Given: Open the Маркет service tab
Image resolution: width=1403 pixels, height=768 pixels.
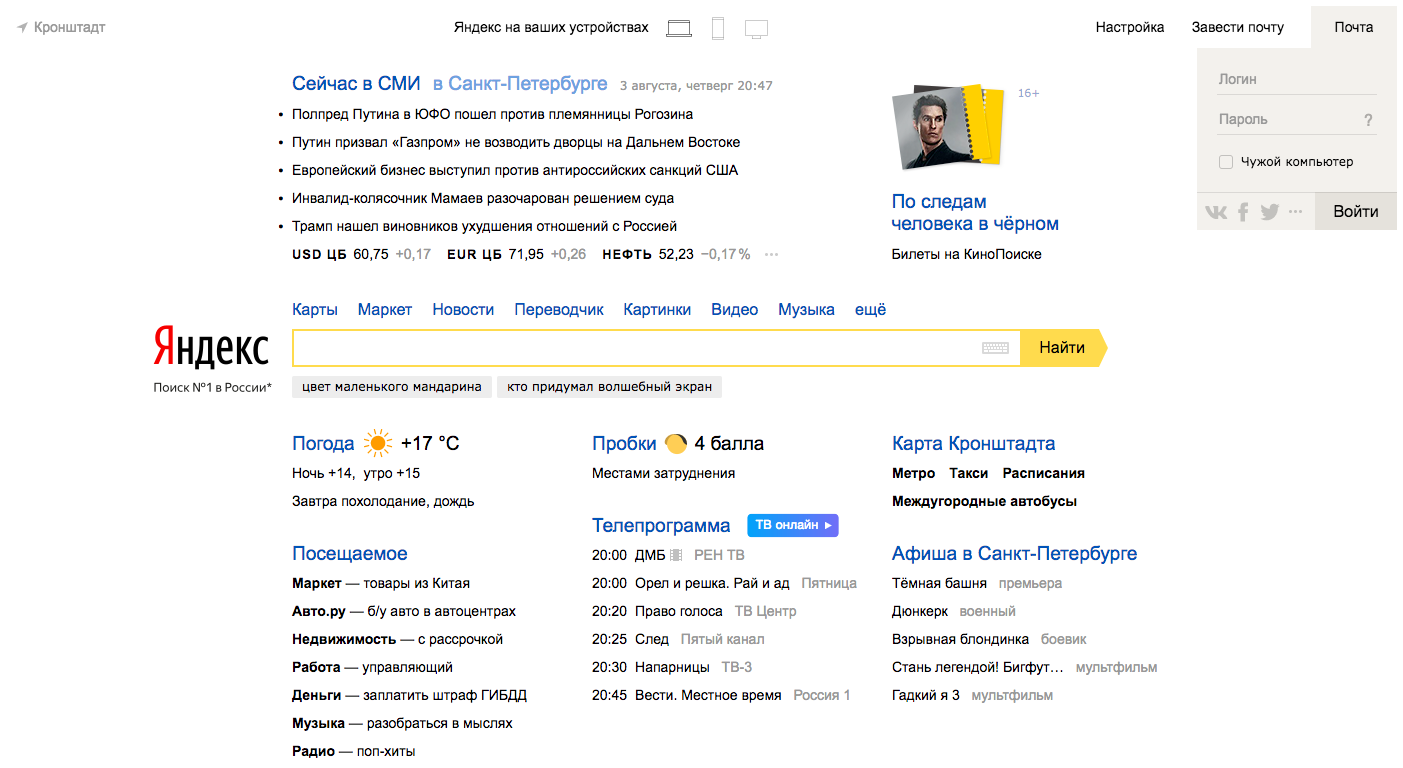Looking at the screenshot, I should (x=385, y=309).
